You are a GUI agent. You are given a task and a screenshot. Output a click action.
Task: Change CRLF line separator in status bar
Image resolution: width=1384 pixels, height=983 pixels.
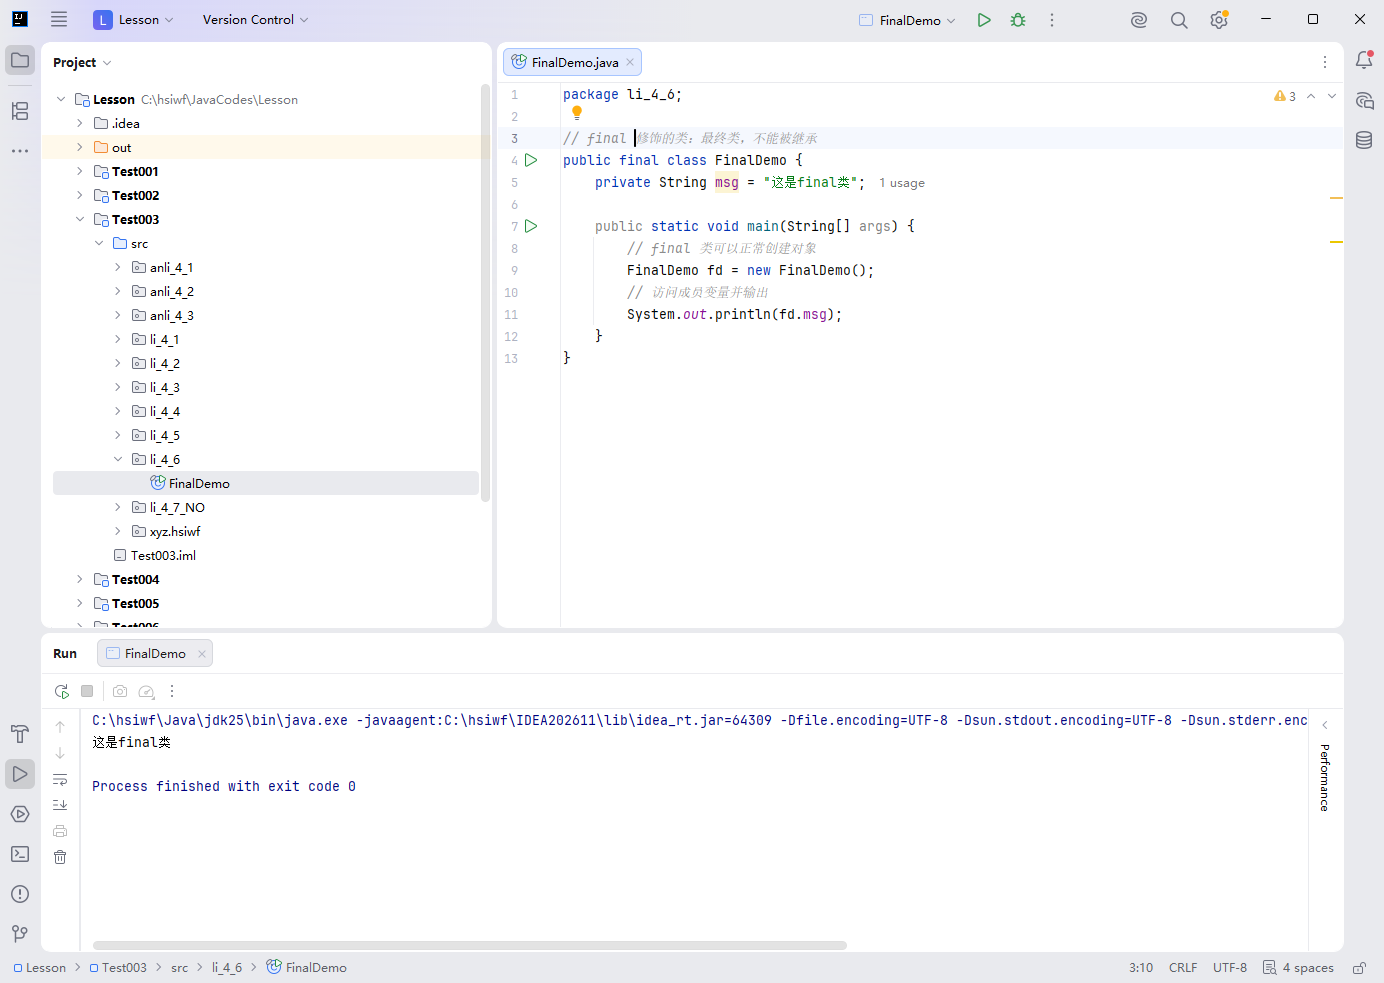pyautogui.click(x=1183, y=968)
